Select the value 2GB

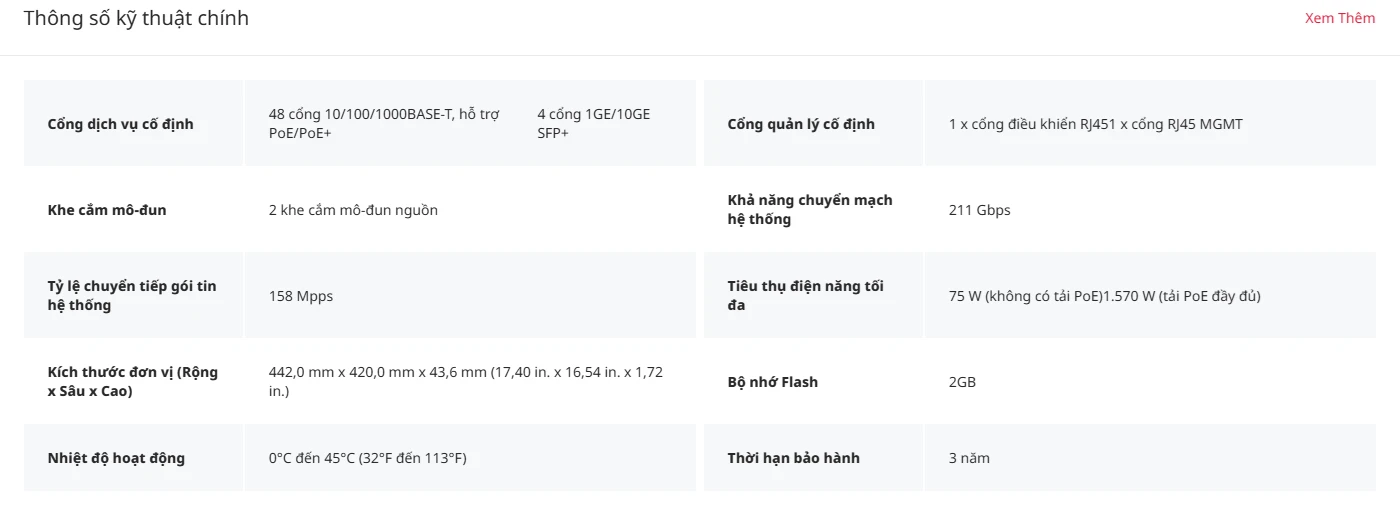[x=962, y=382]
